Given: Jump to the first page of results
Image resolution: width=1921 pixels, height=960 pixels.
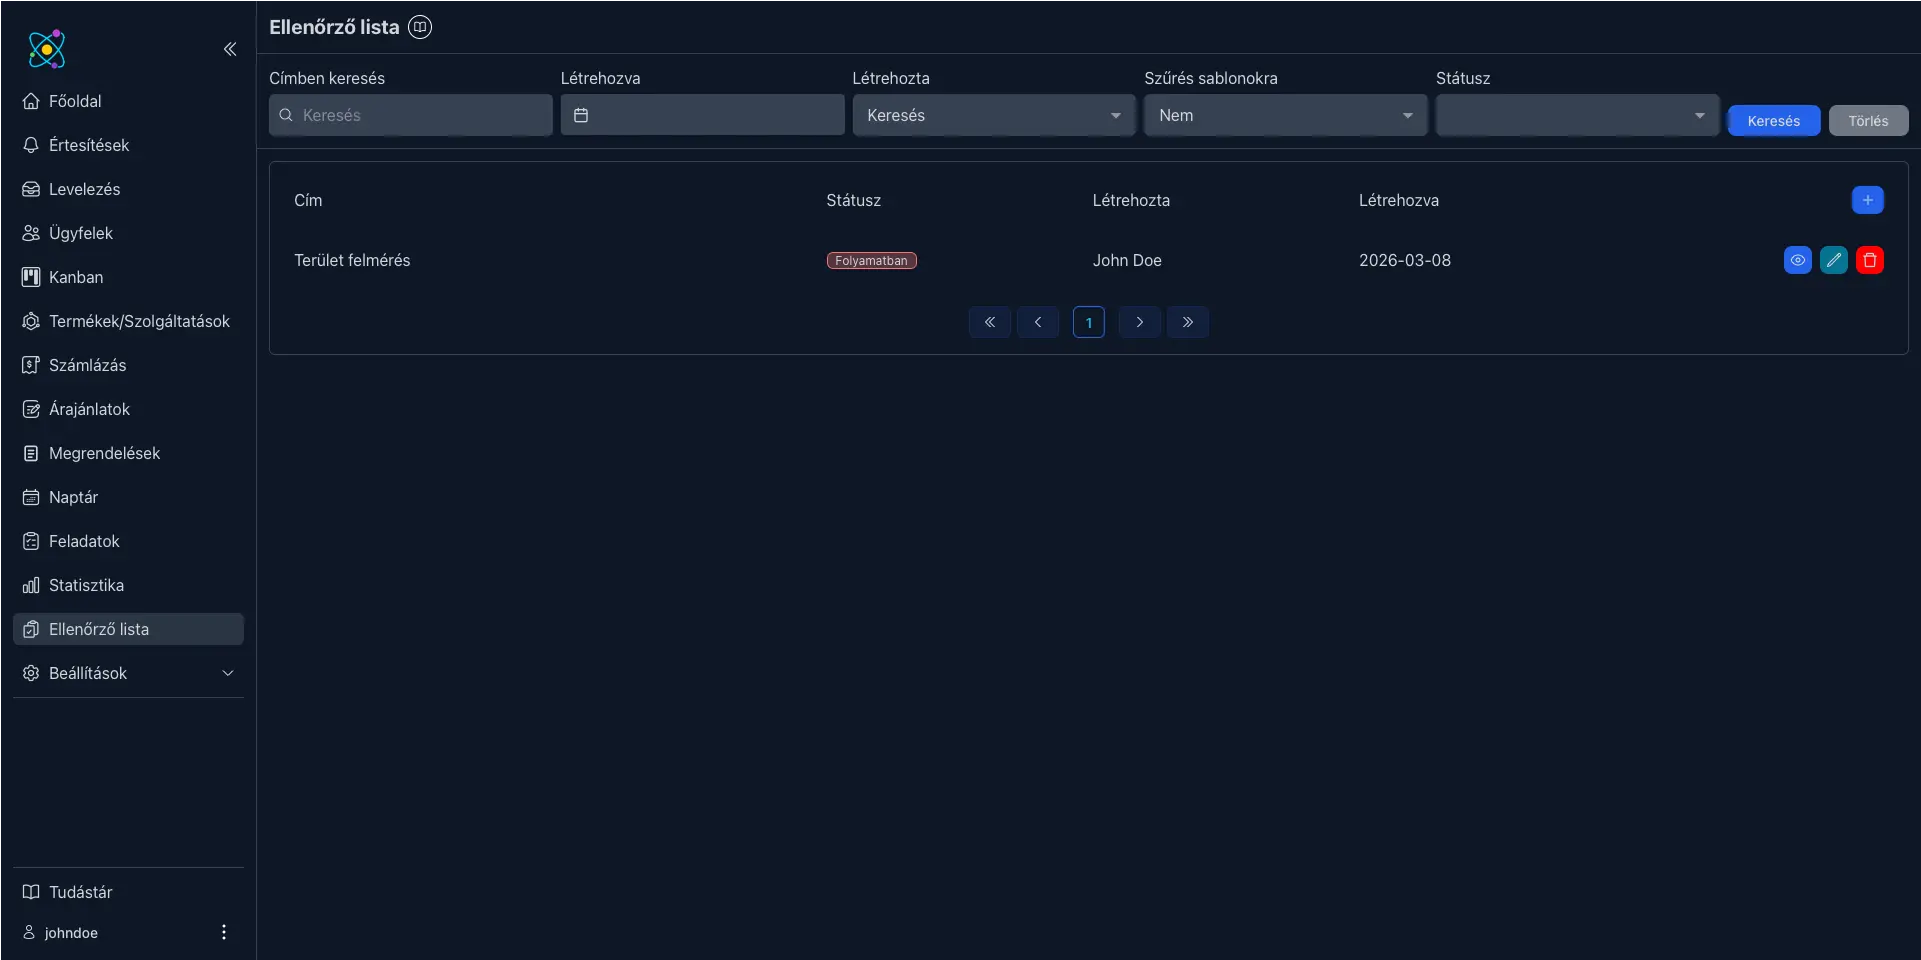Looking at the screenshot, I should (x=989, y=322).
